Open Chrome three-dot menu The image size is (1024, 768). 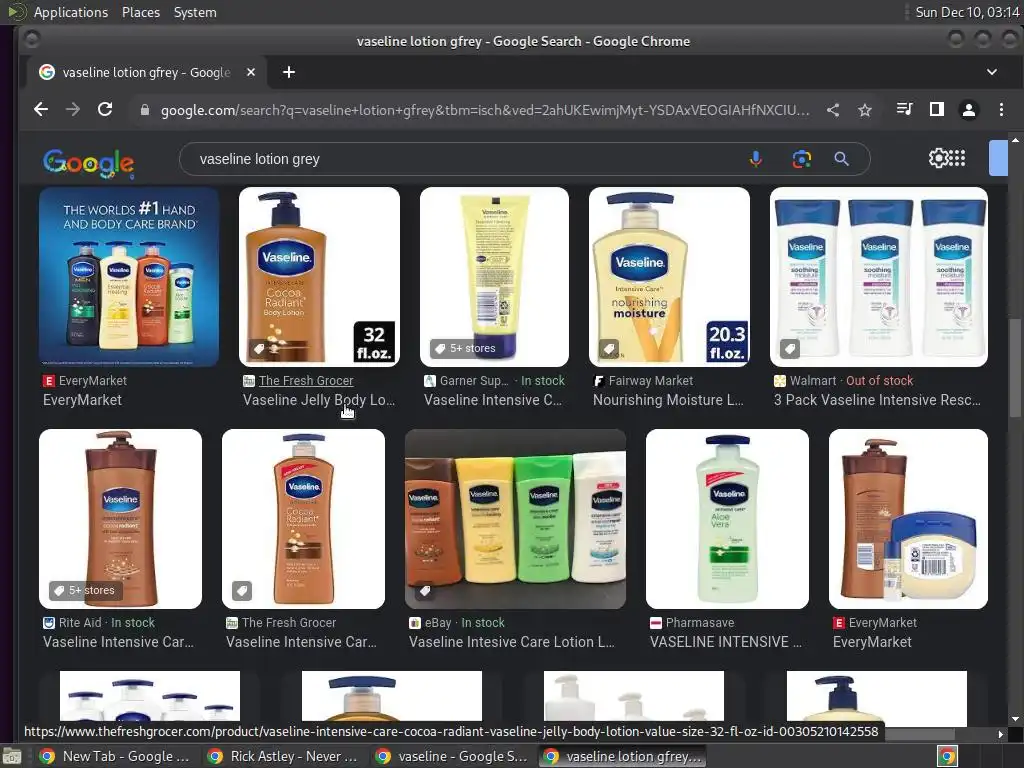(x=1001, y=110)
